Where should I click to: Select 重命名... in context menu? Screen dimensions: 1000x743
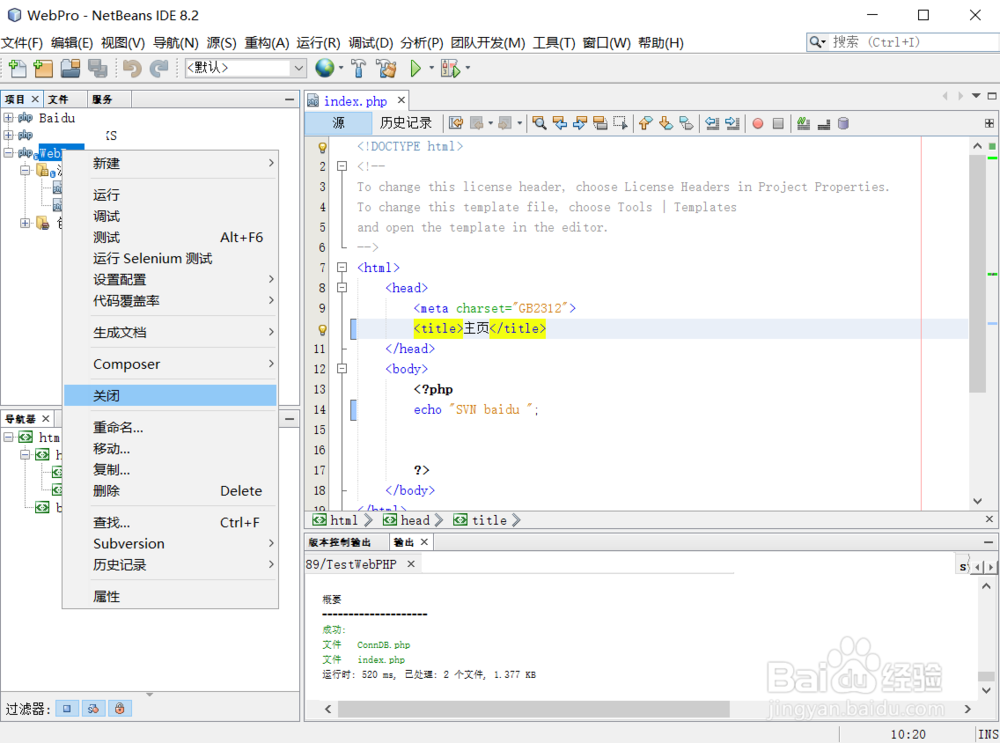170,427
